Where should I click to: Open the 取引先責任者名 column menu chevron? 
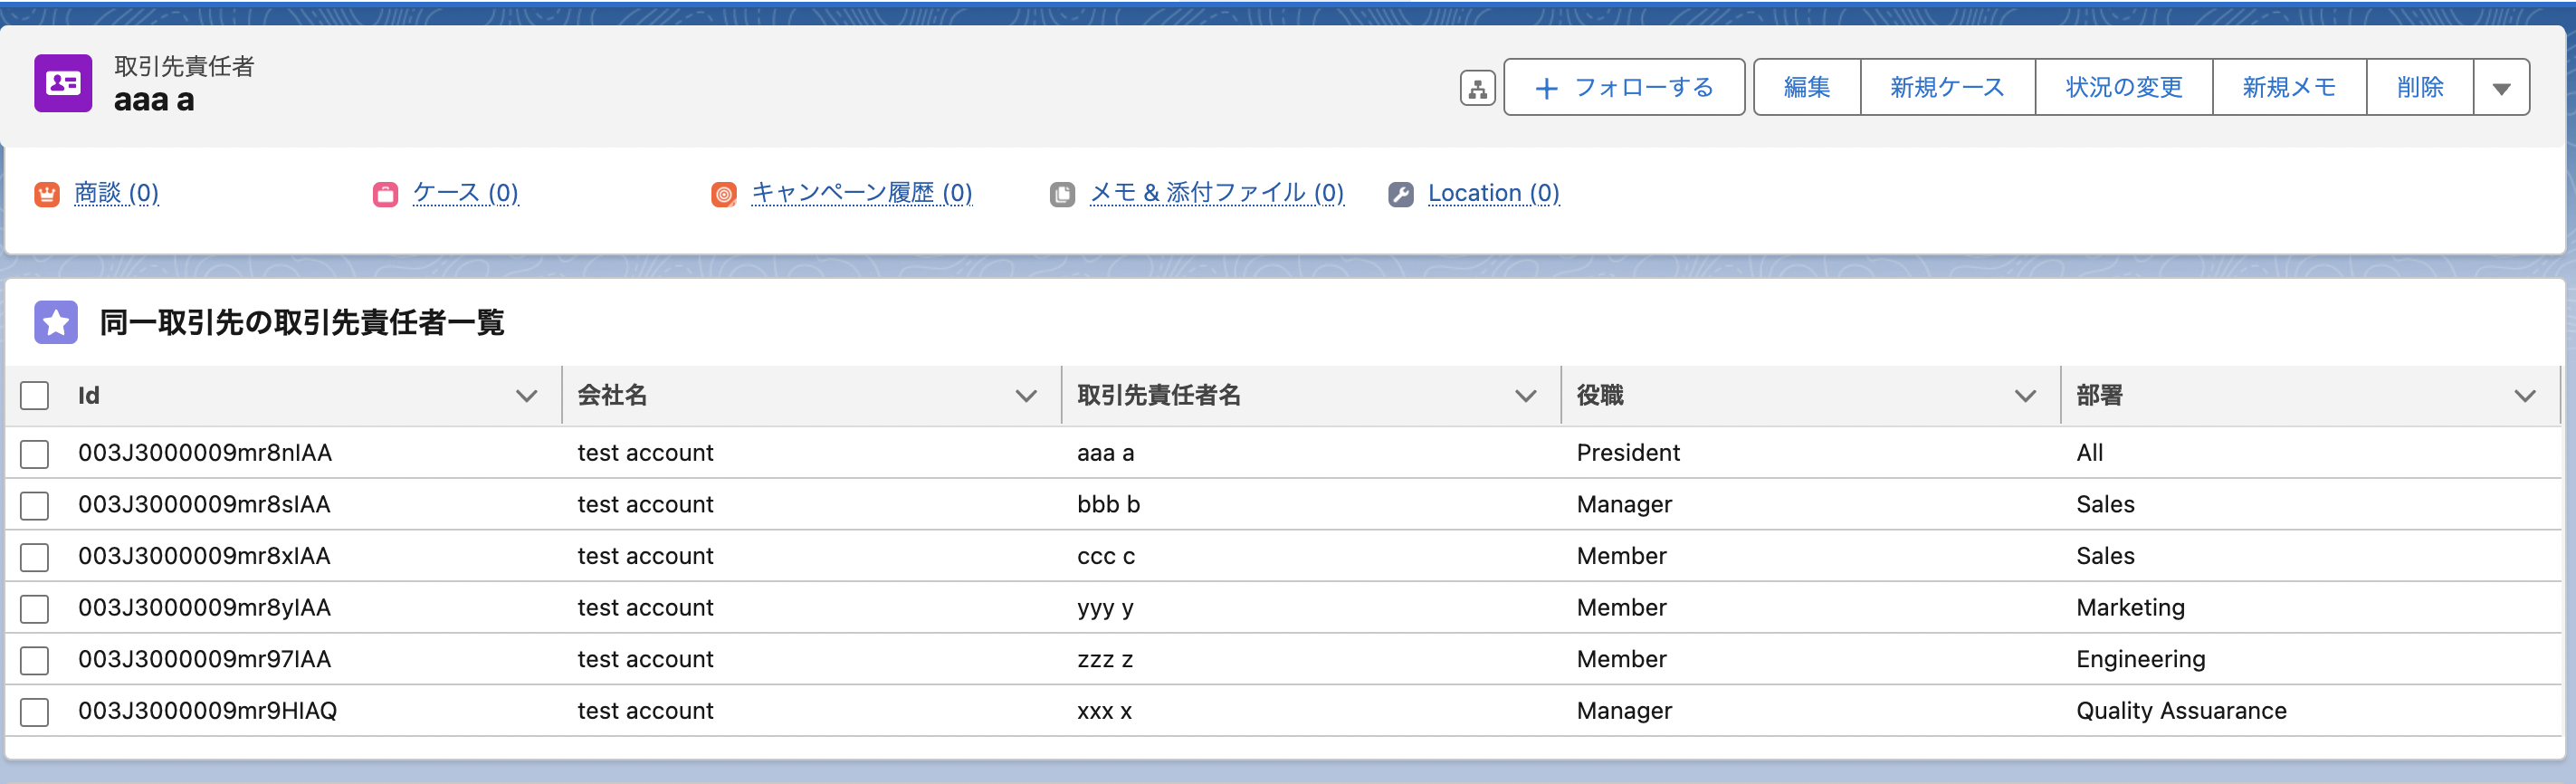(x=1526, y=396)
